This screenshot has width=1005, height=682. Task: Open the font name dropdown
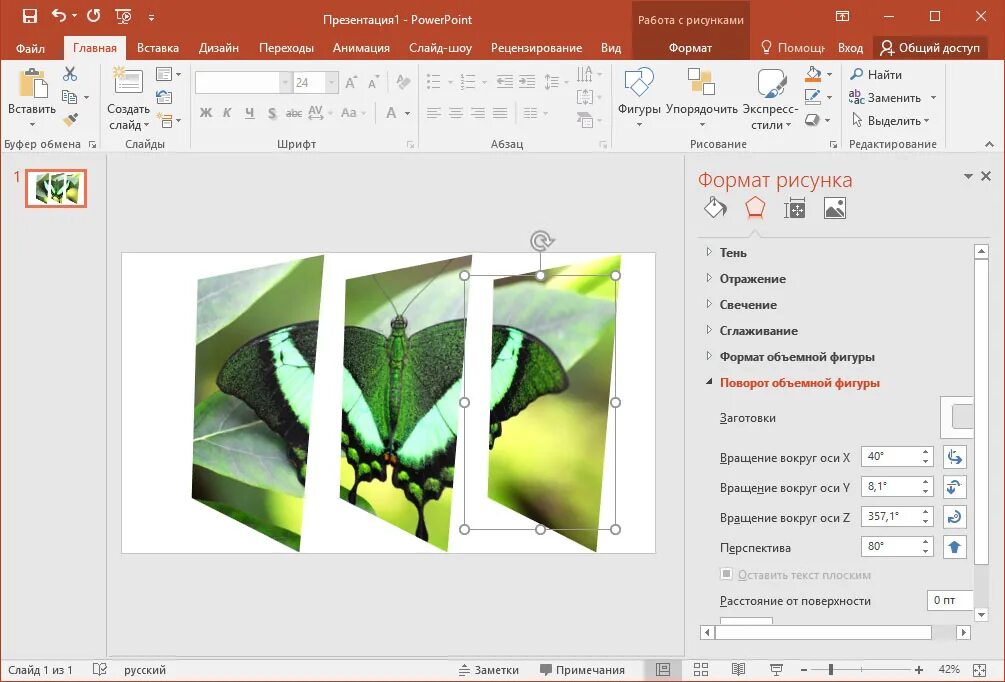tap(285, 83)
